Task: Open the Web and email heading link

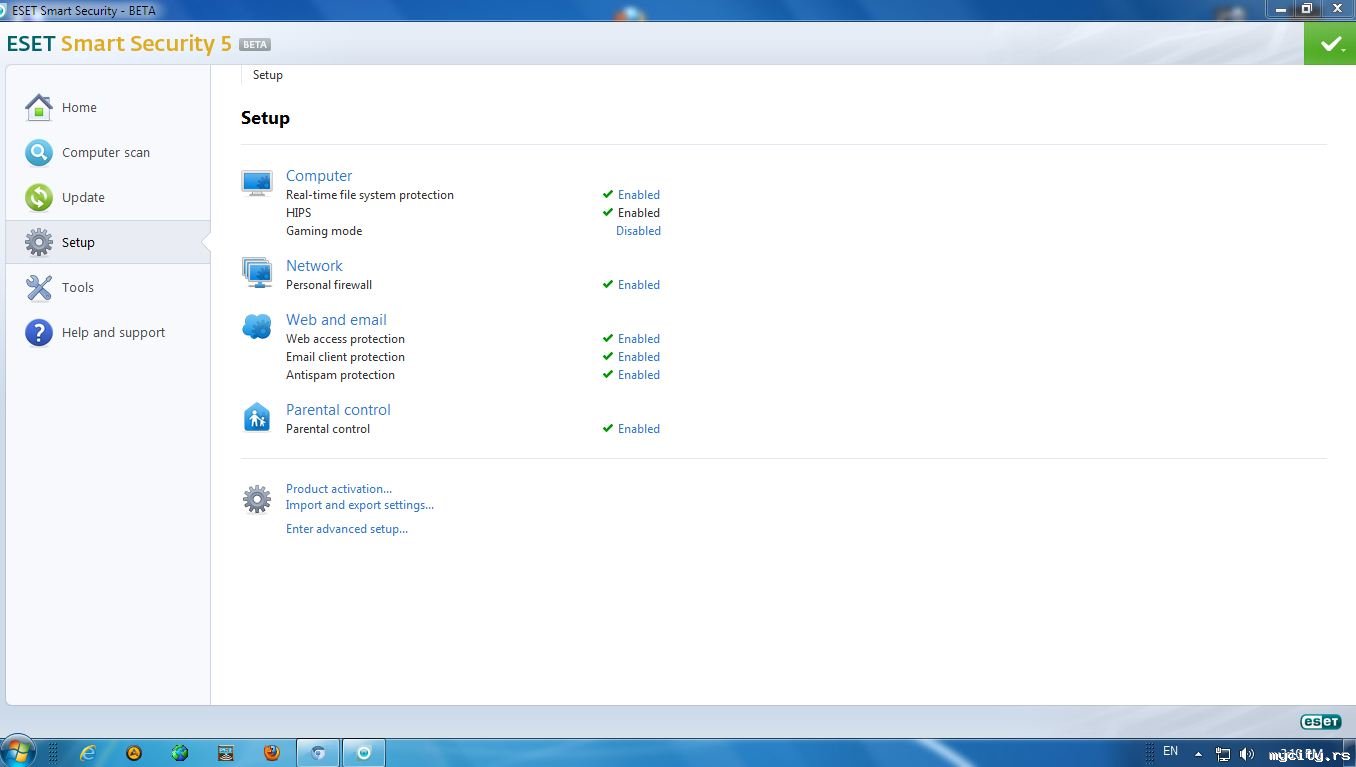Action: (336, 320)
